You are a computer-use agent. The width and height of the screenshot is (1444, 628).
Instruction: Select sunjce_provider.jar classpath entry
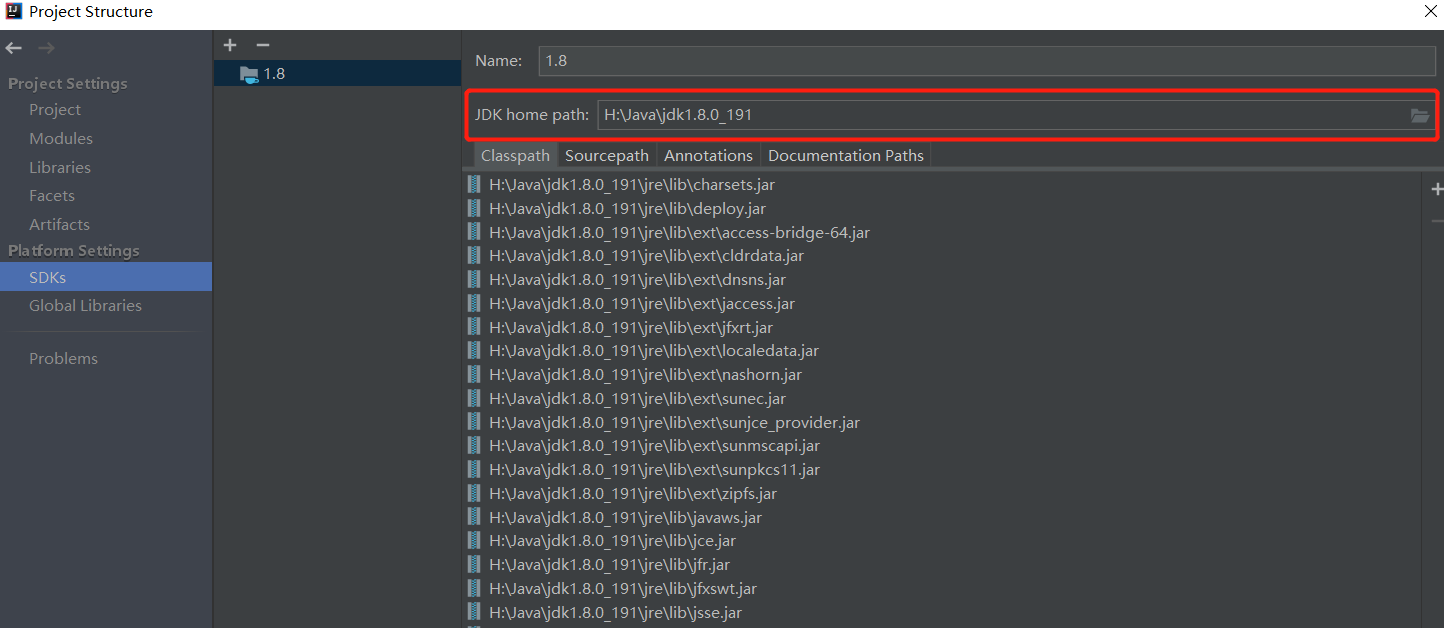click(674, 423)
